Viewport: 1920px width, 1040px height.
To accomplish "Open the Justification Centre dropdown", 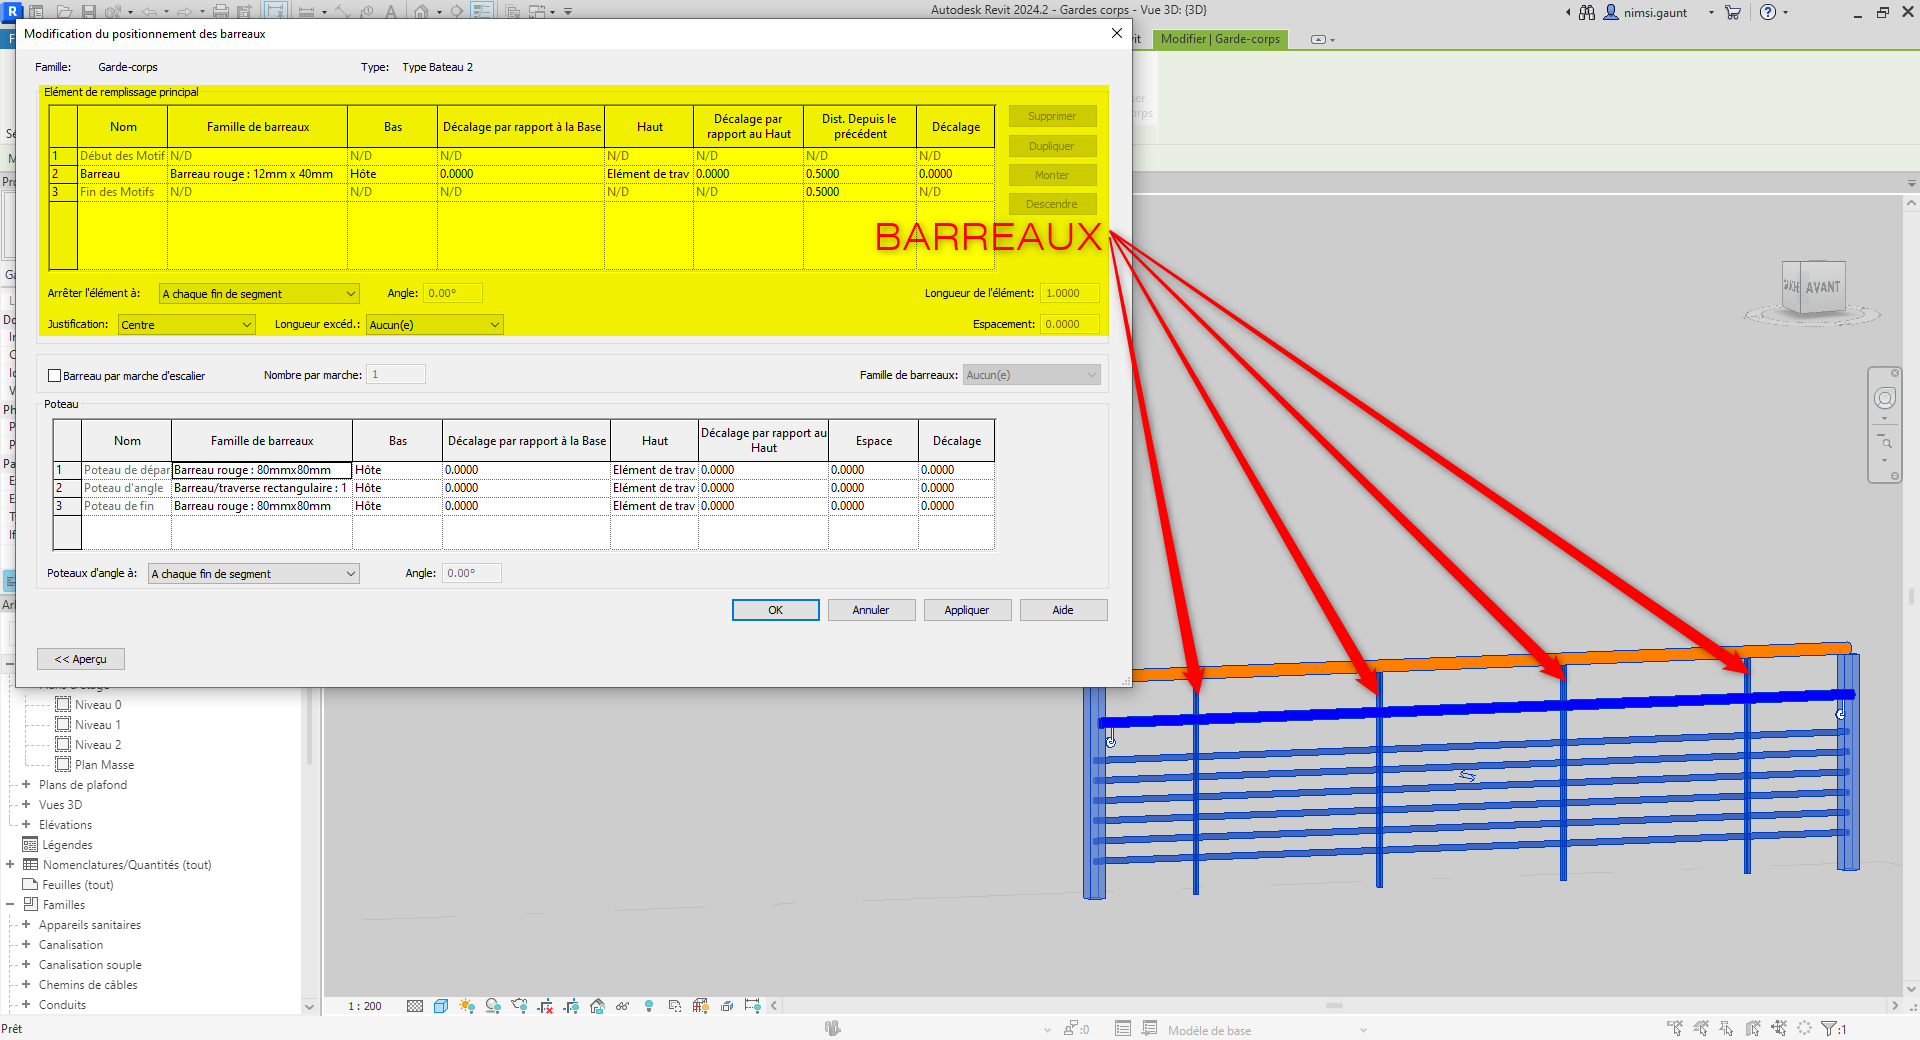I will click(x=187, y=325).
